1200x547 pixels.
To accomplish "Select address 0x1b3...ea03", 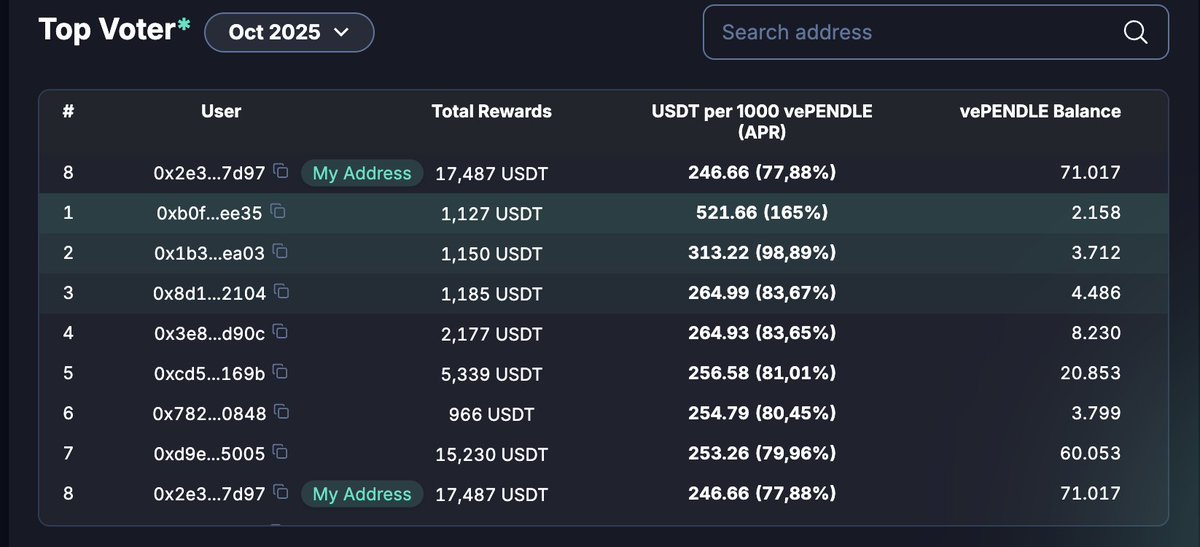I will pos(209,253).
